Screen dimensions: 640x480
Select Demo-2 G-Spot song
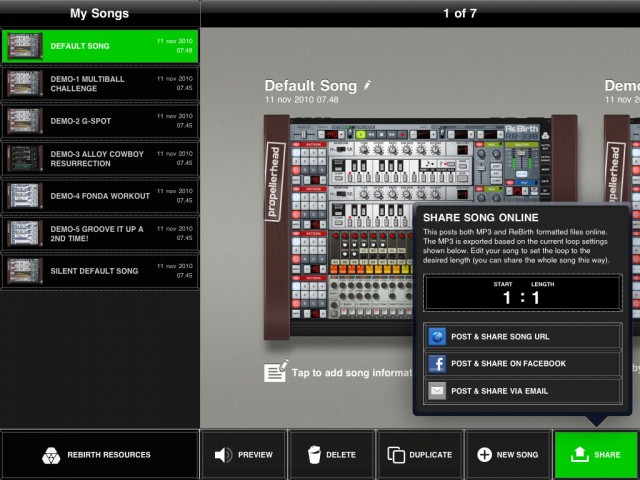coord(100,121)
